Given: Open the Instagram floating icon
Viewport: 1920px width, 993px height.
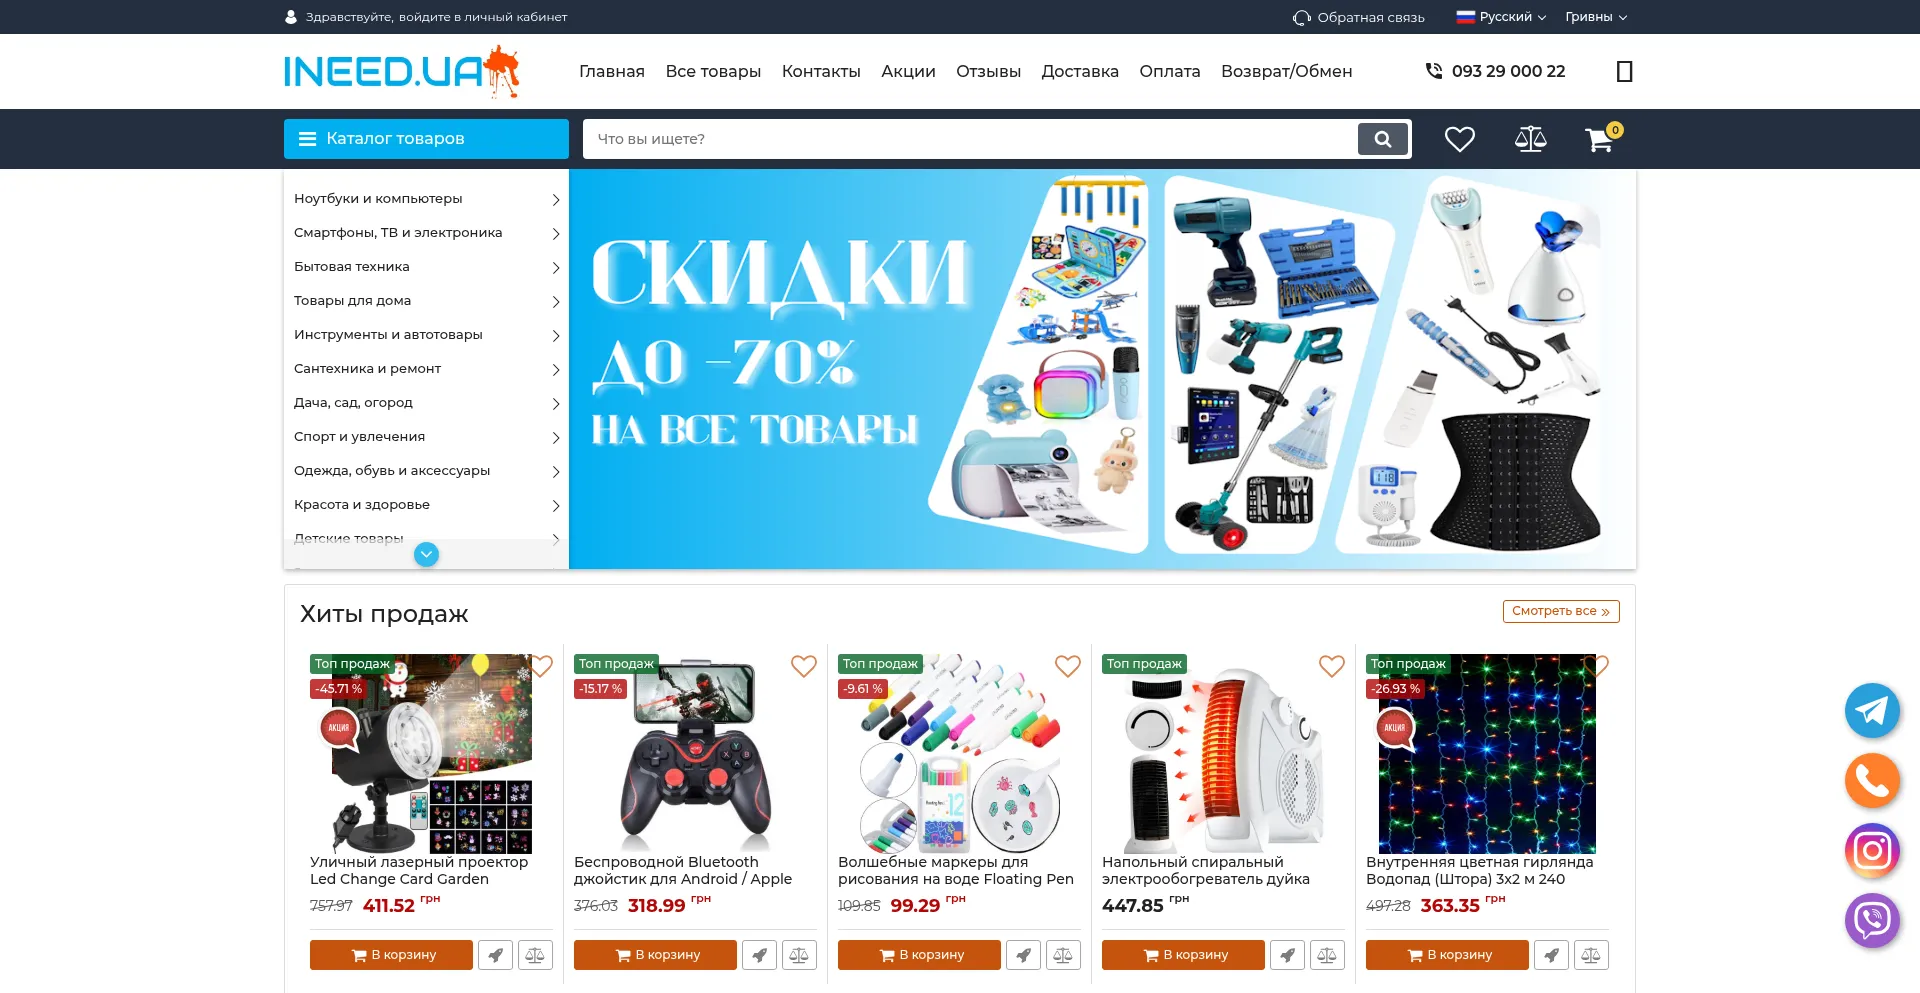Looking at the screenshot, I should 1872,850.
